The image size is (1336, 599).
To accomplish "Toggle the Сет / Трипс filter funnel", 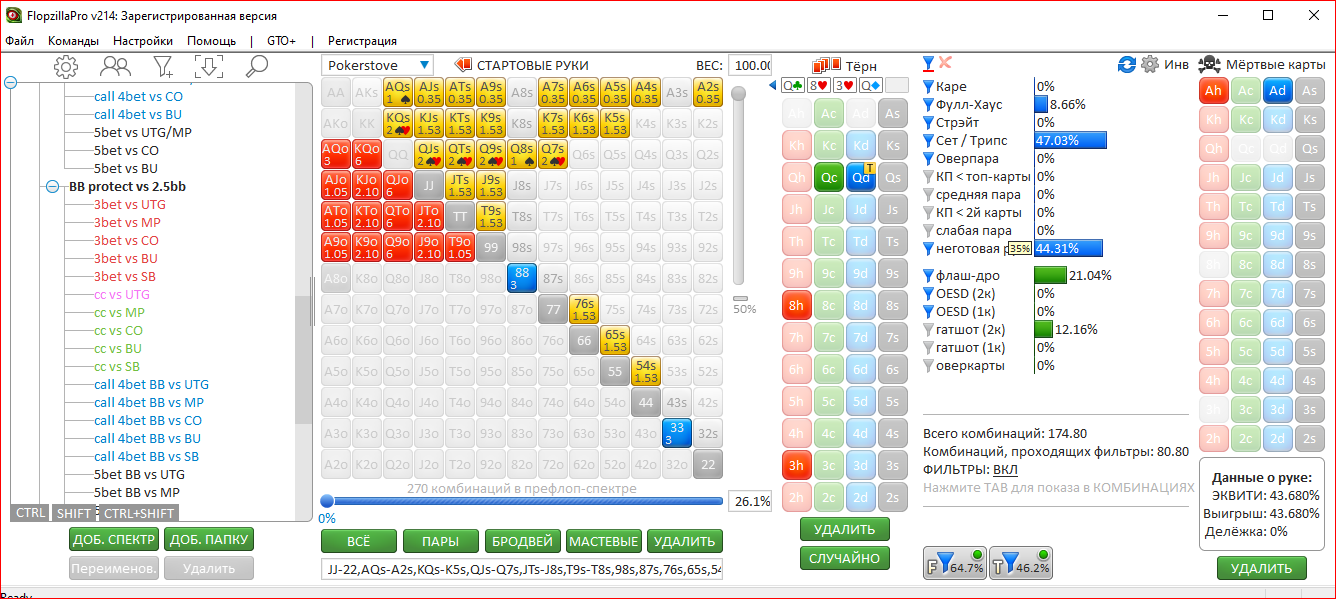I will [928, 141].
